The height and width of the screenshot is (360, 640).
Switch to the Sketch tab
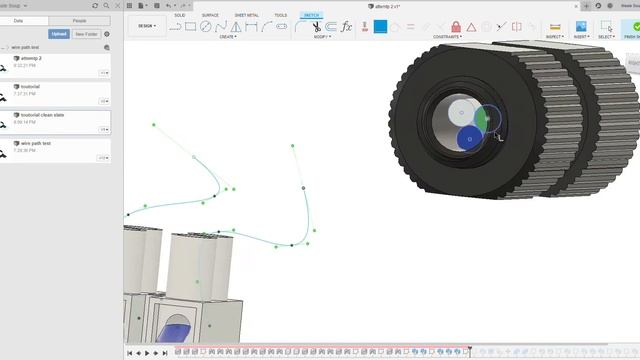pyautogui.click(x=311, y=15)
